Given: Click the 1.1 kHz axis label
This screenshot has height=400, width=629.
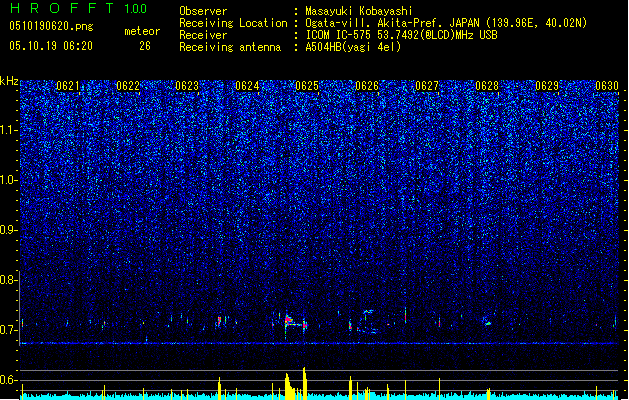Looking at the screenshot, I should [9, 130].
